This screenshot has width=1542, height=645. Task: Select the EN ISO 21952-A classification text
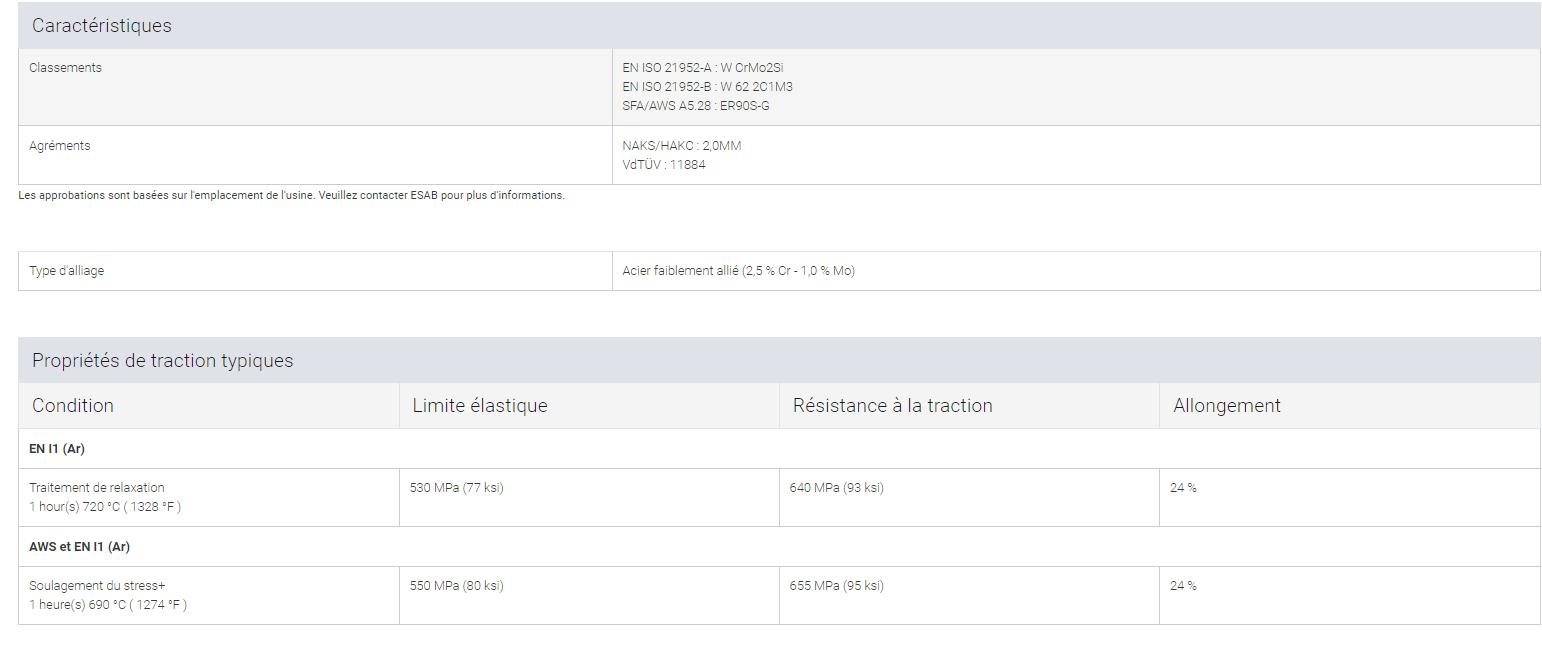(x=702, y=68)
